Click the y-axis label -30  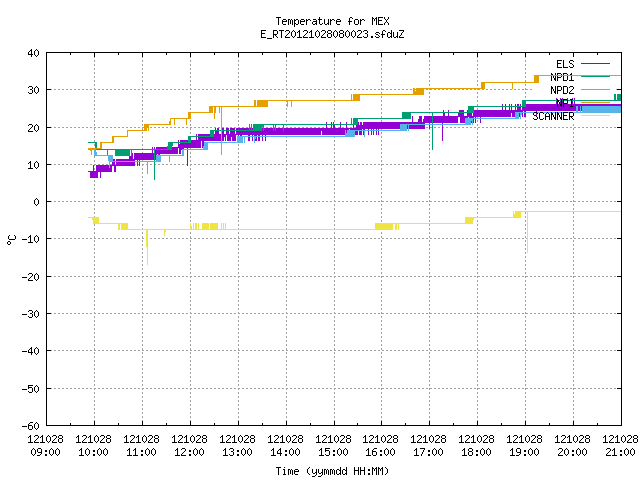point(31,314)
